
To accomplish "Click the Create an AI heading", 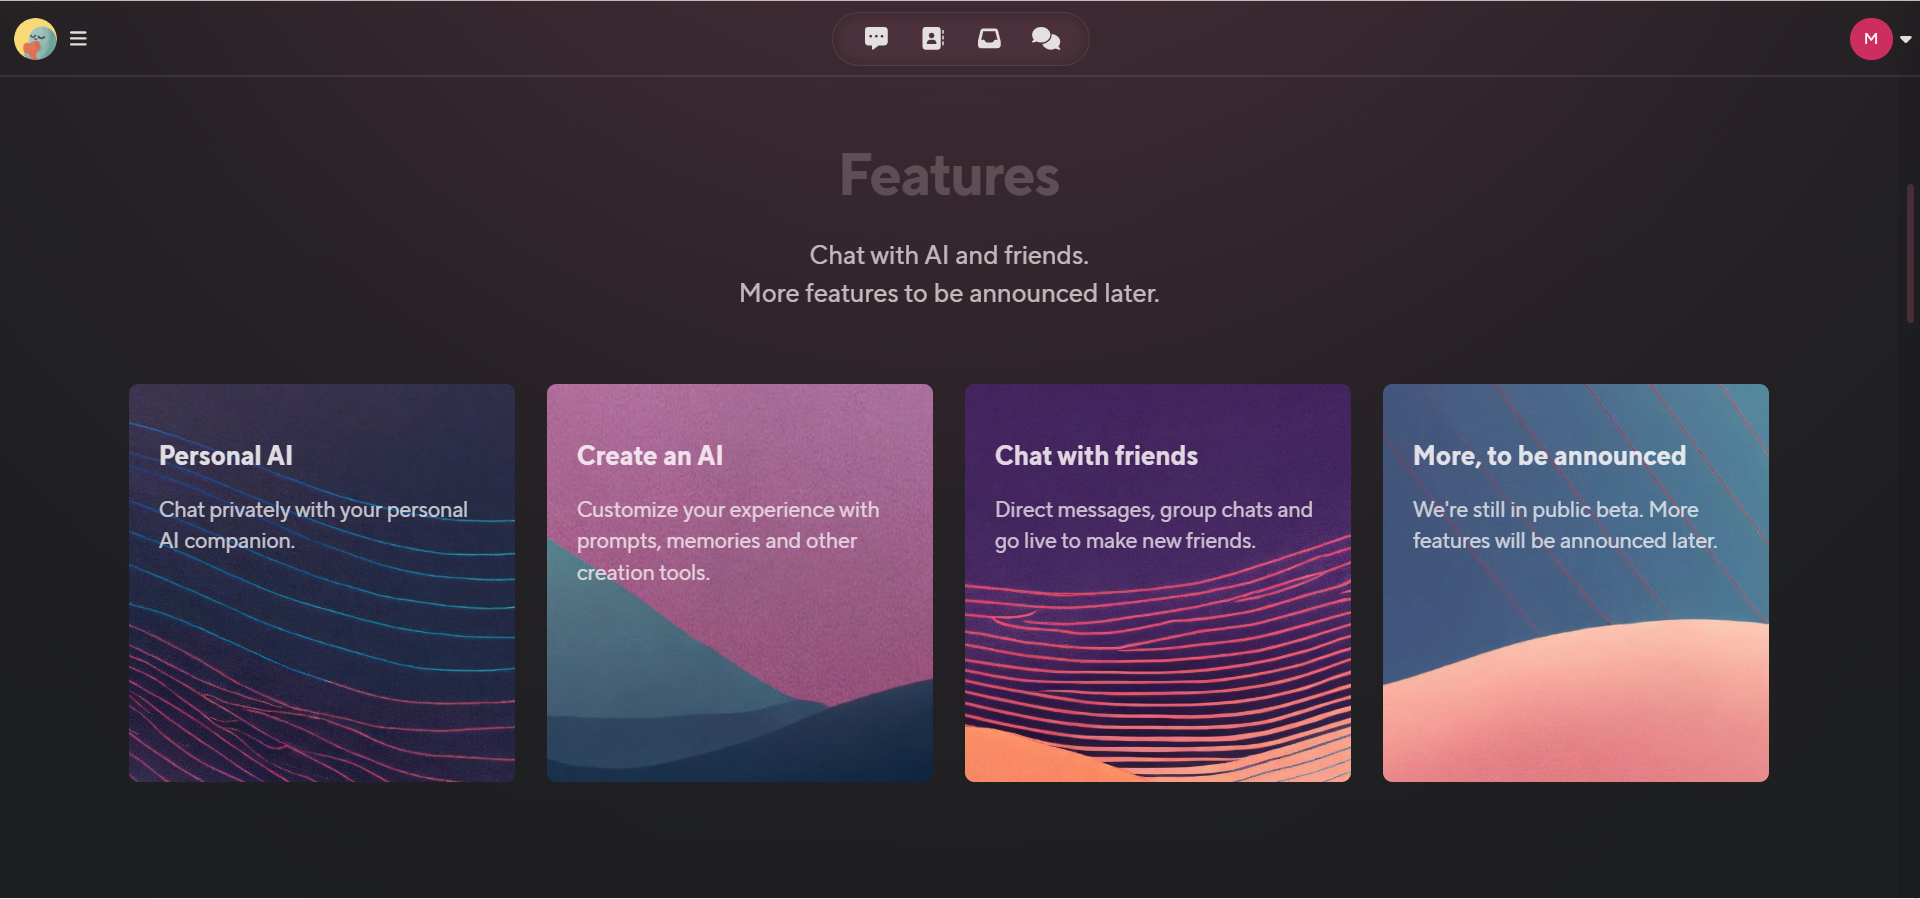I will 648,455.
